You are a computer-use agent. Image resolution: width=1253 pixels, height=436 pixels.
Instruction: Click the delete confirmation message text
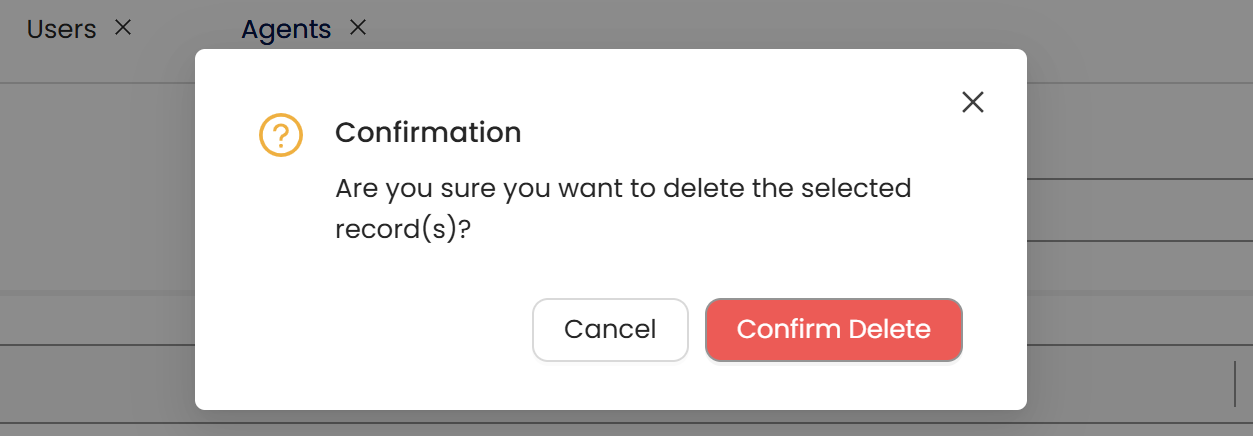pos(622,188)
